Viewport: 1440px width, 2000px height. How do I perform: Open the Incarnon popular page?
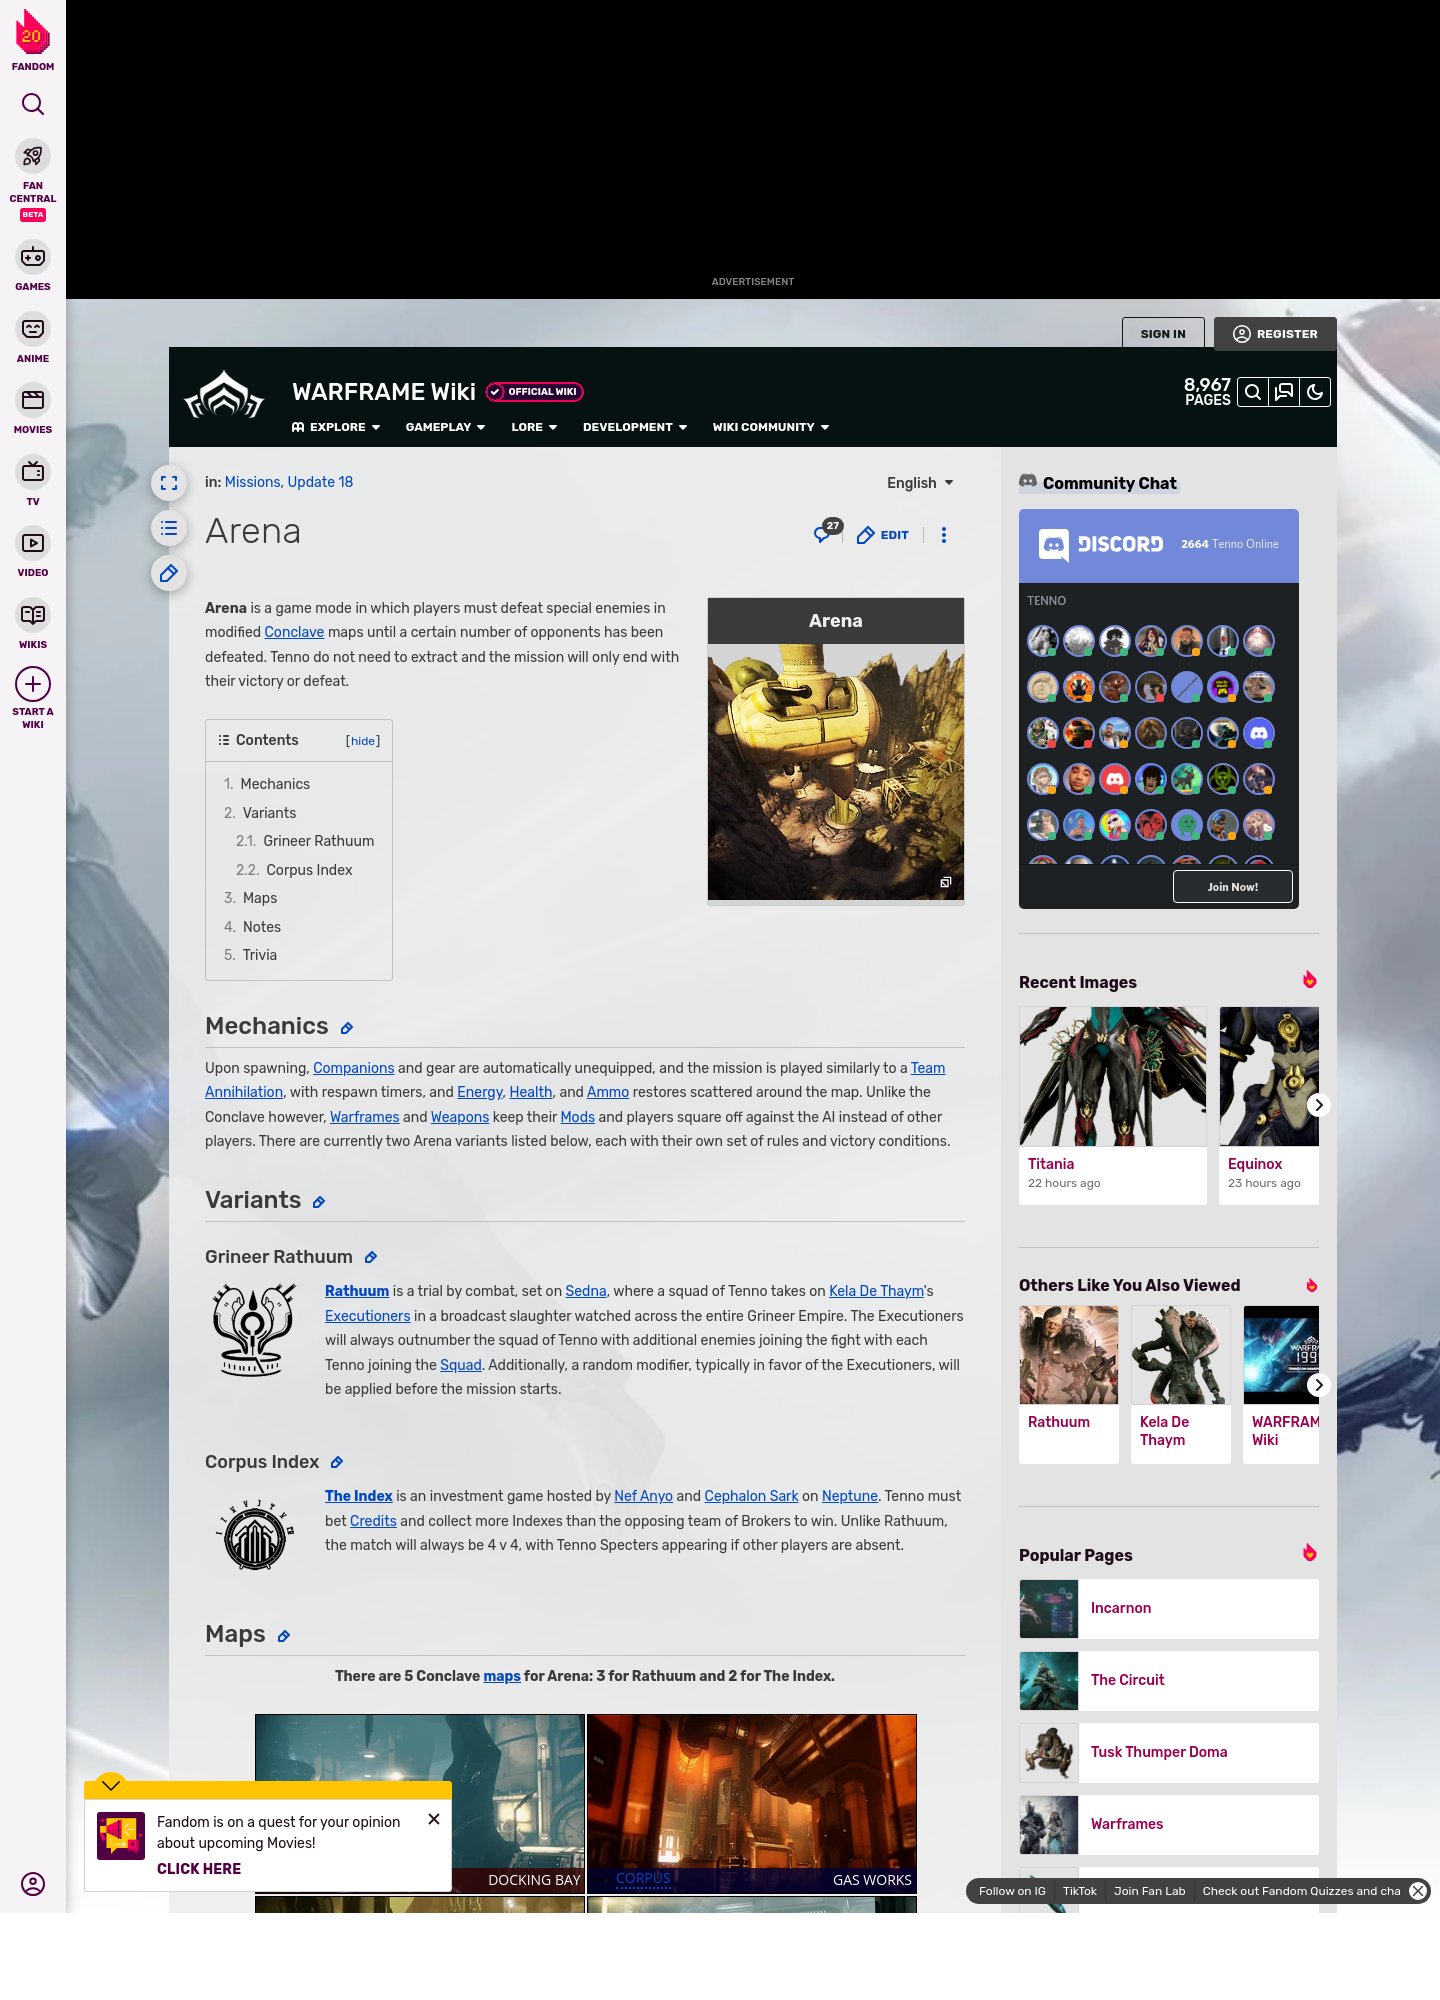pyautogui.click(x=1169, y=1609)
